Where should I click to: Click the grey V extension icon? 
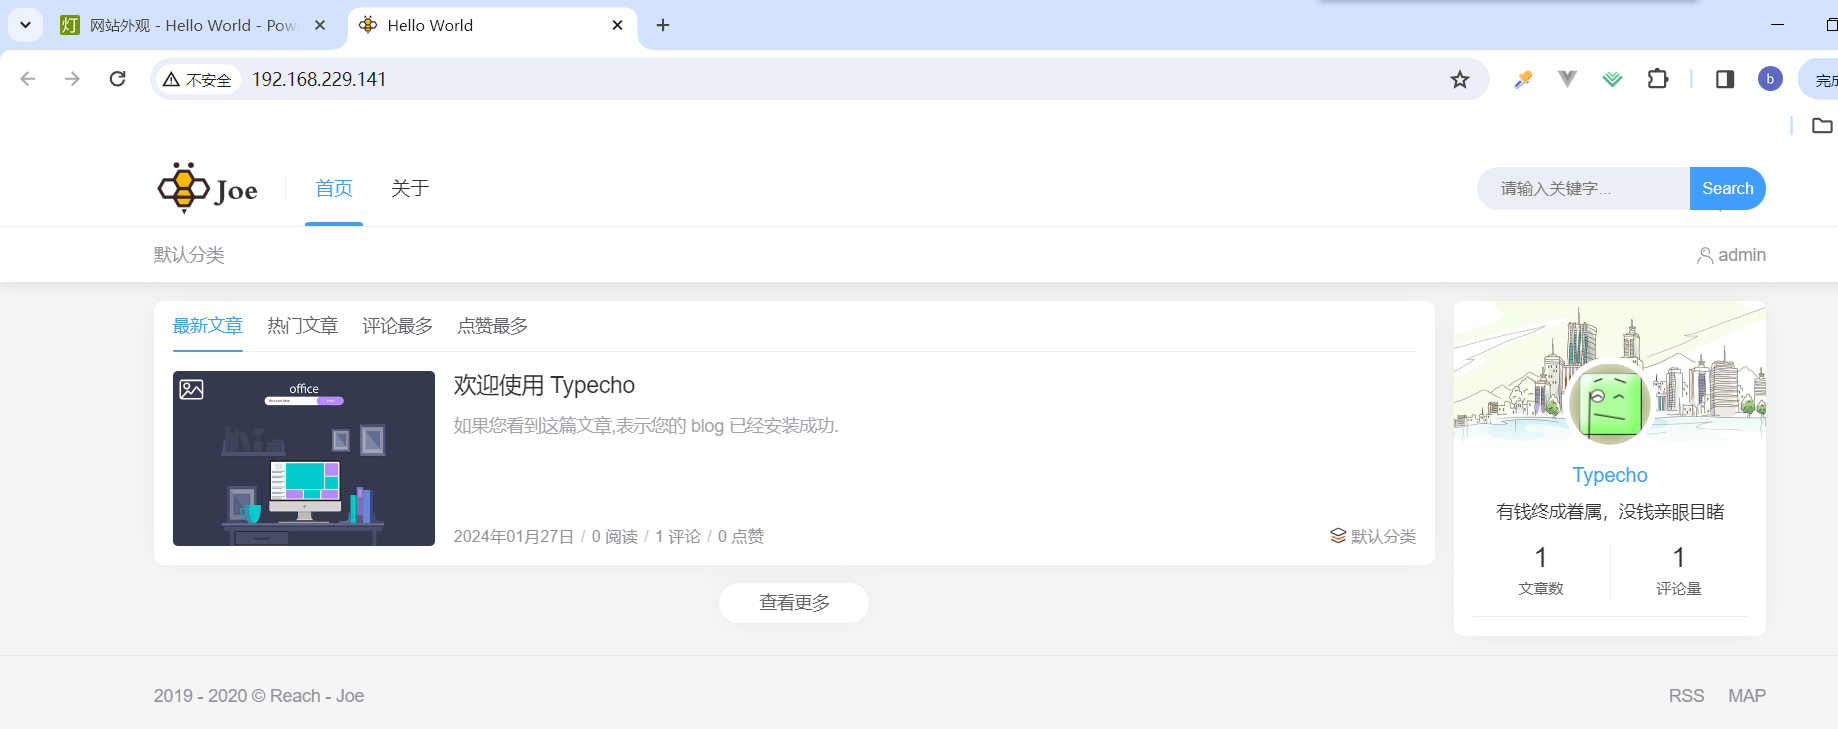pos(1567,79)
